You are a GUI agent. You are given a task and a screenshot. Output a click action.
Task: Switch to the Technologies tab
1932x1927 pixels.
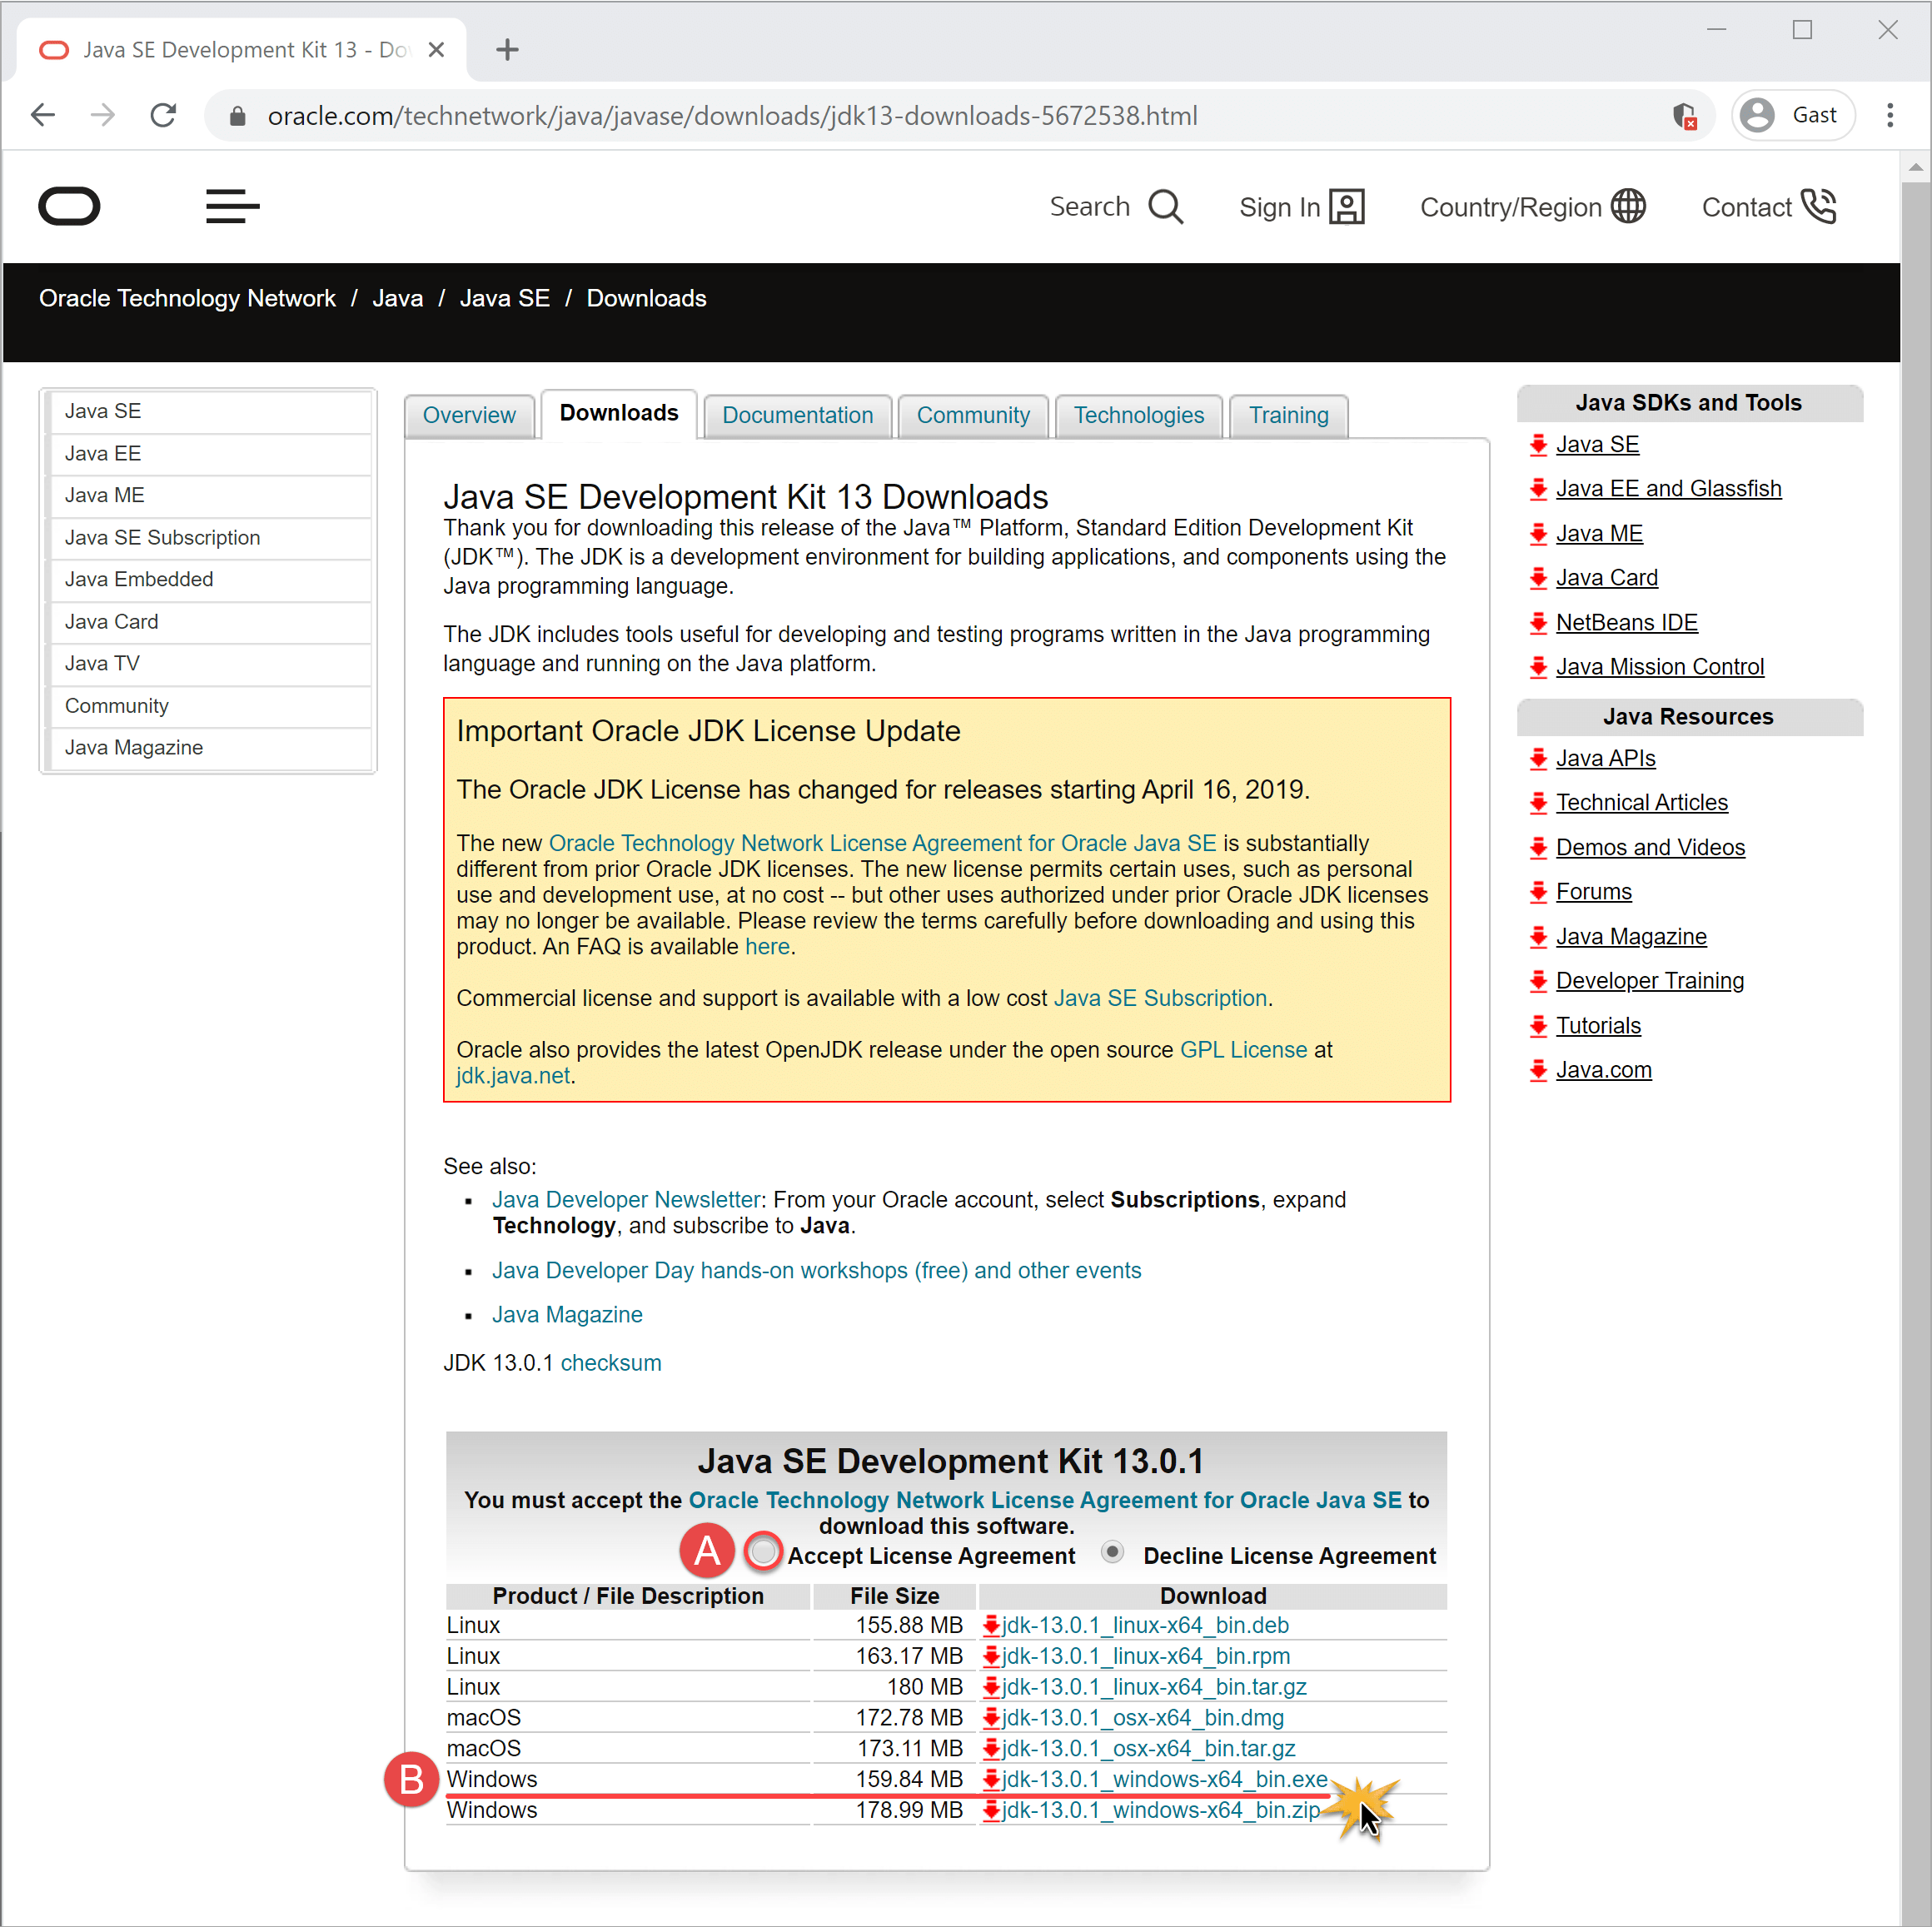pos(1139,415)
